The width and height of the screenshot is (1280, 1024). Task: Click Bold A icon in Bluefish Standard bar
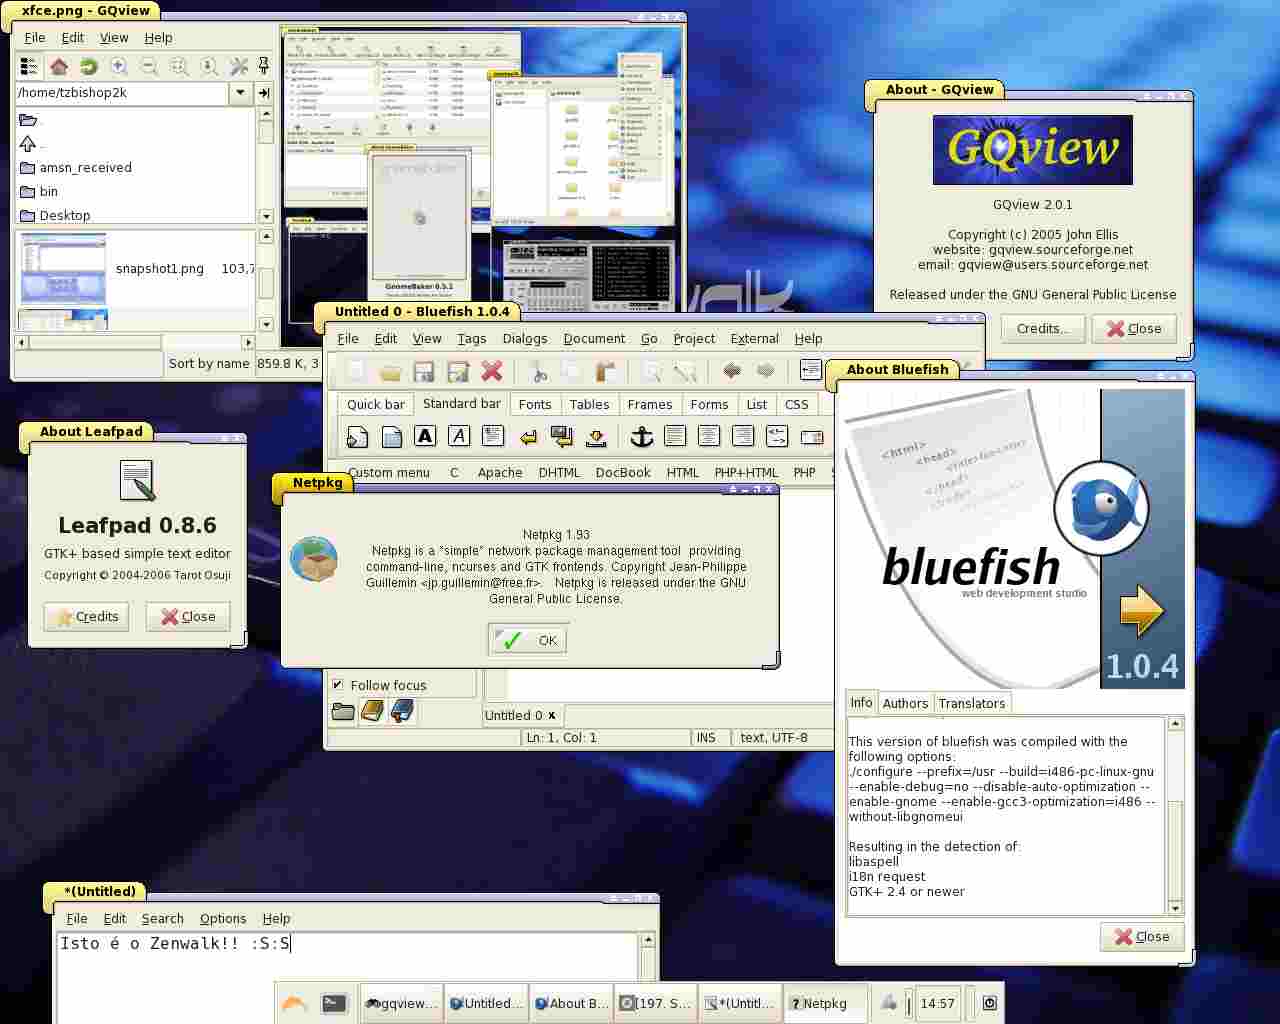(425, 436)
